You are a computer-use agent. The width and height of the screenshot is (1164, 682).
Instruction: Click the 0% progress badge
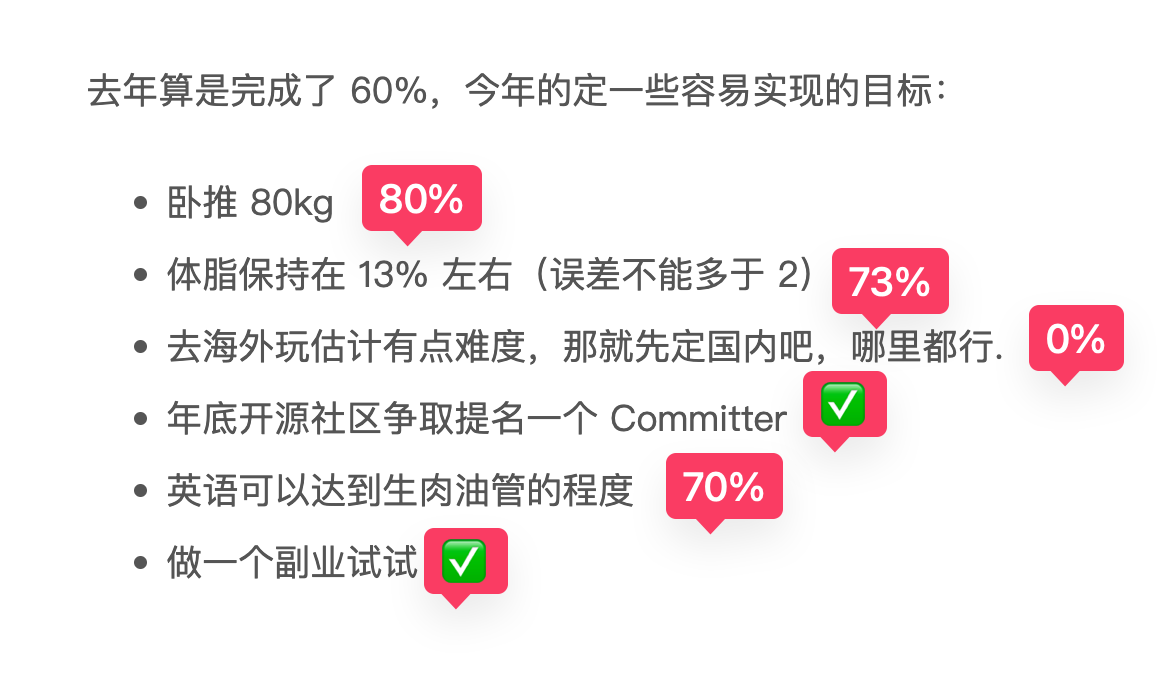pyautogui.click(x=1075, y=340)
